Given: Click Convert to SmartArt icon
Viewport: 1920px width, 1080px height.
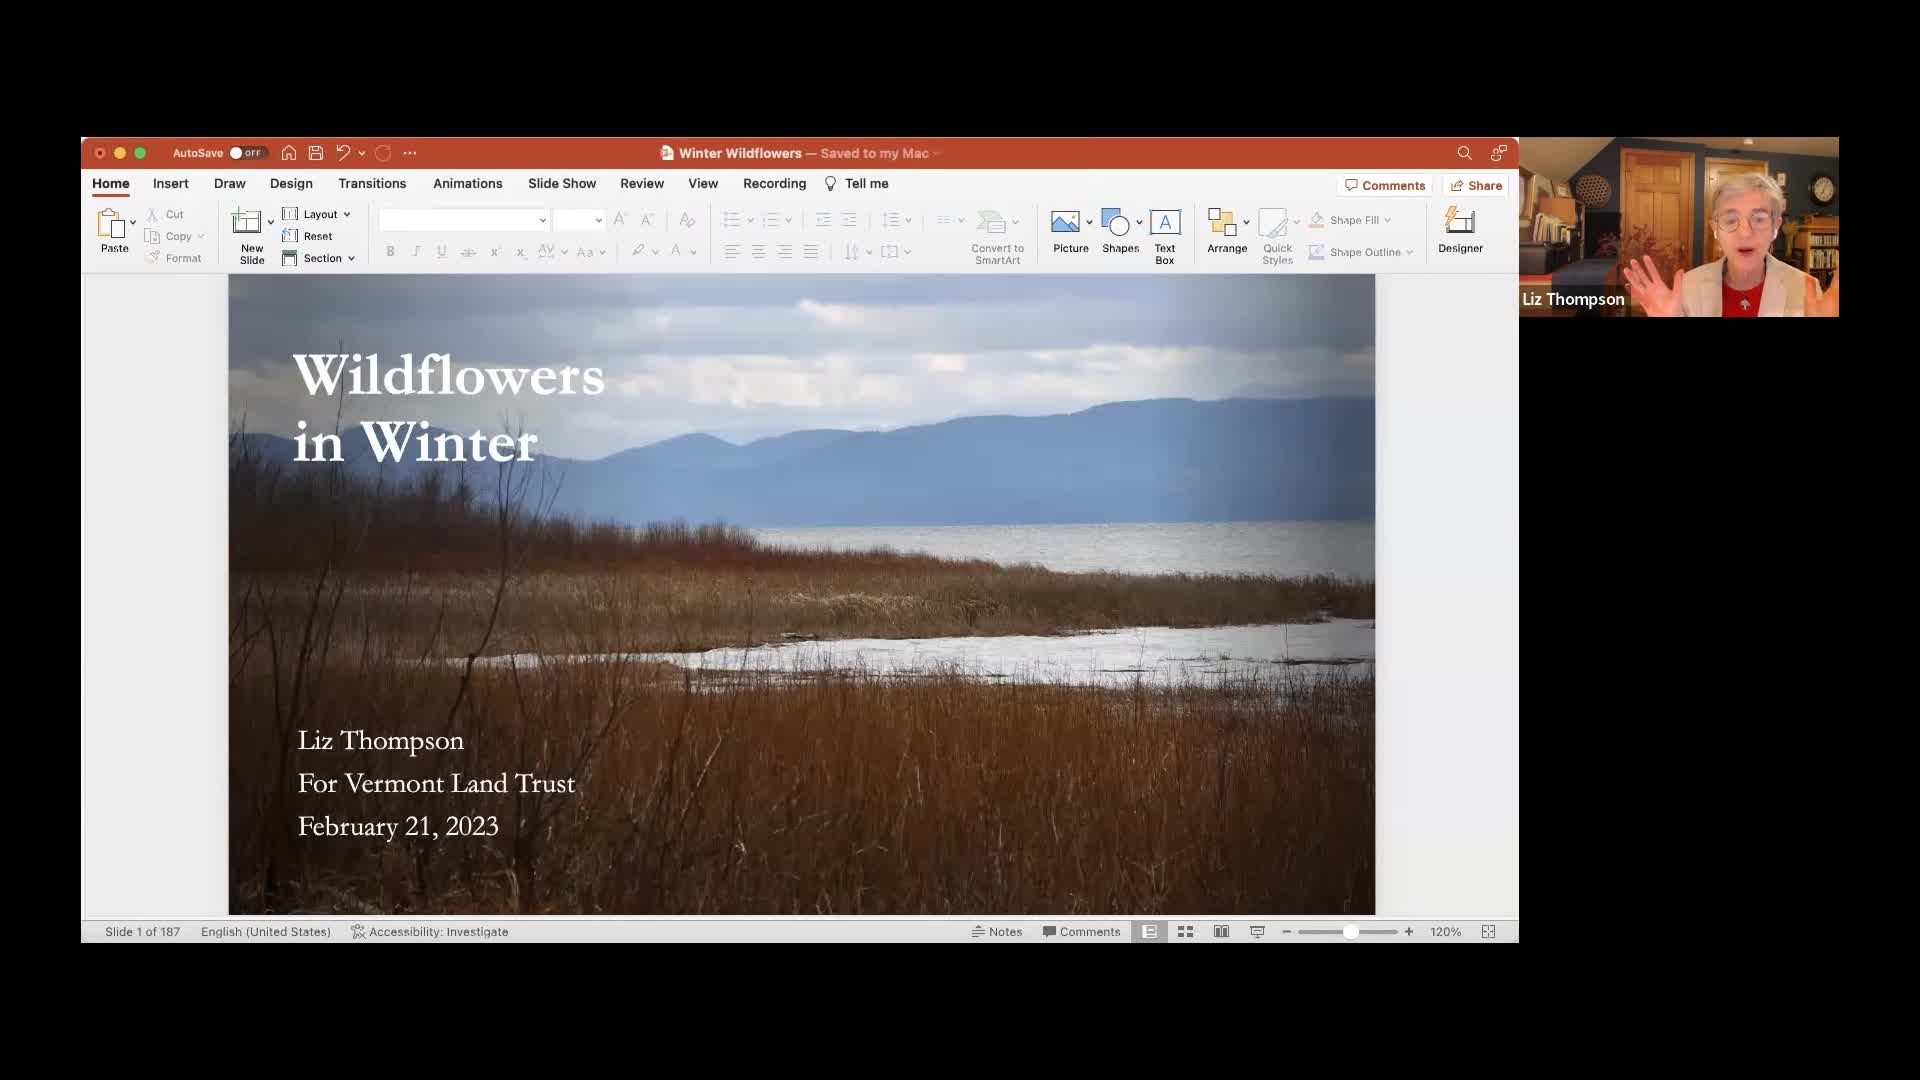Looking at the screenshot, I should click(991, 222).
